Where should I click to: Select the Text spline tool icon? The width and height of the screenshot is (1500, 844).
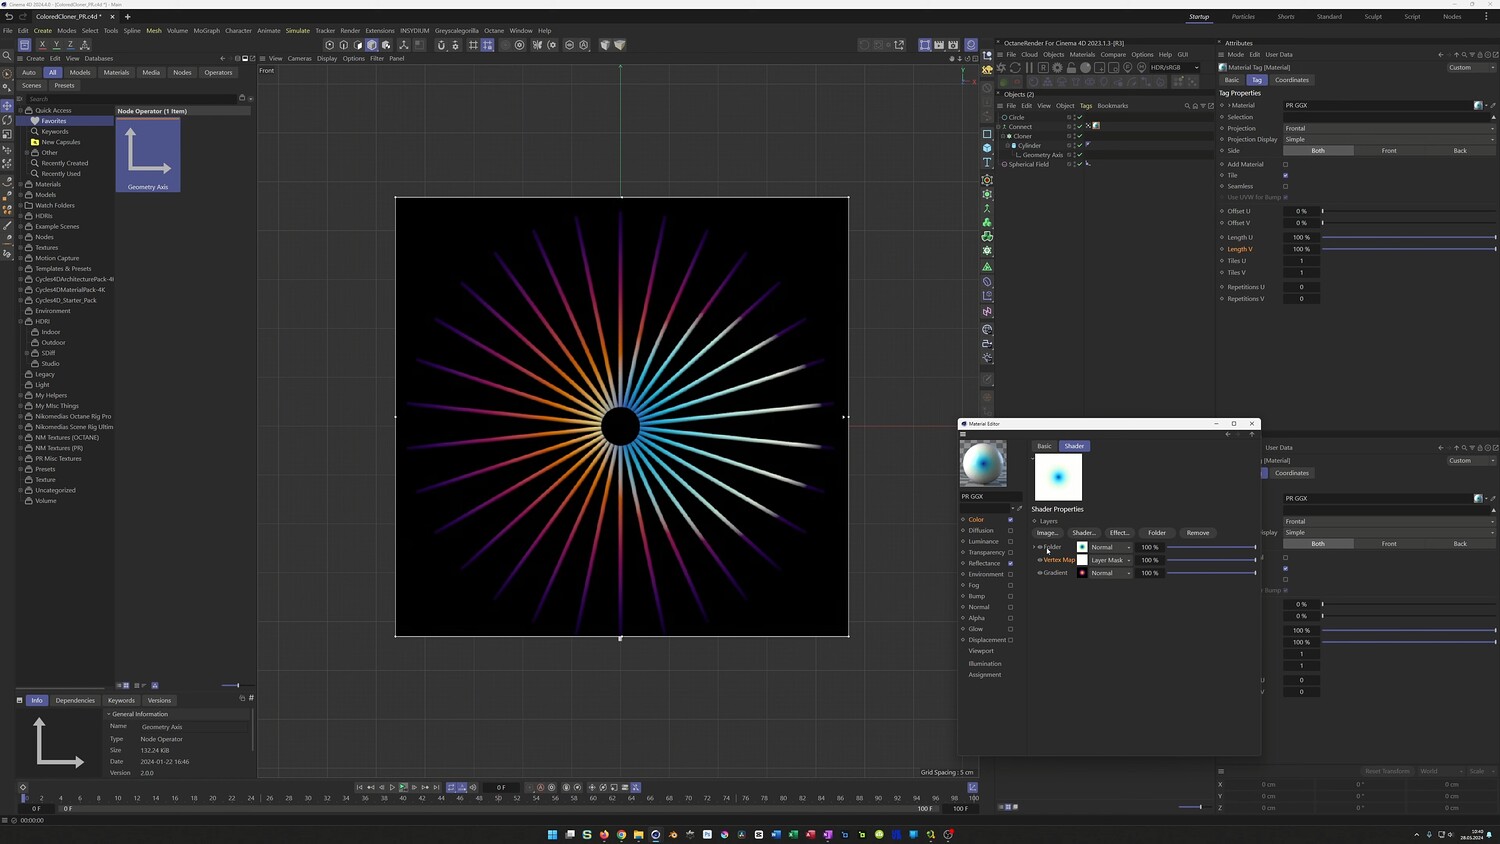pyautogui.click(x=987, y=162)
